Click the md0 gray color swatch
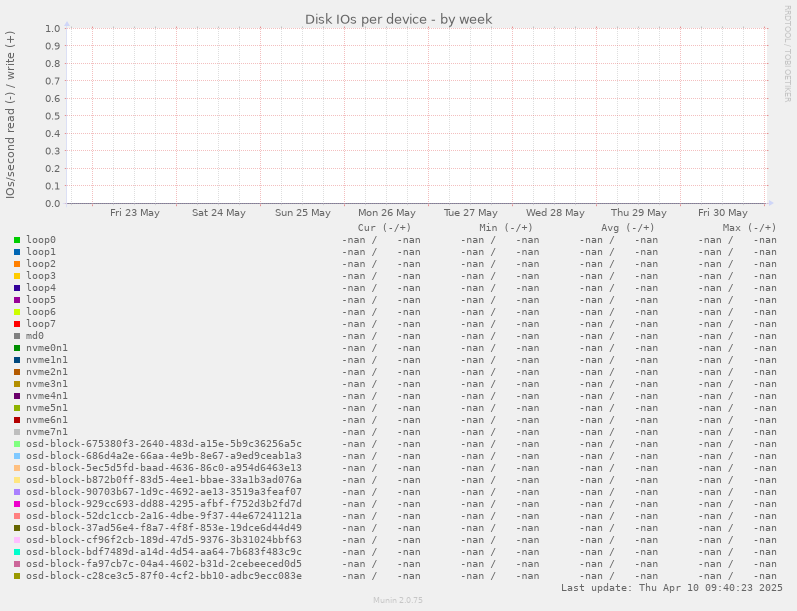The image size is (797, 611). point(17,336)
